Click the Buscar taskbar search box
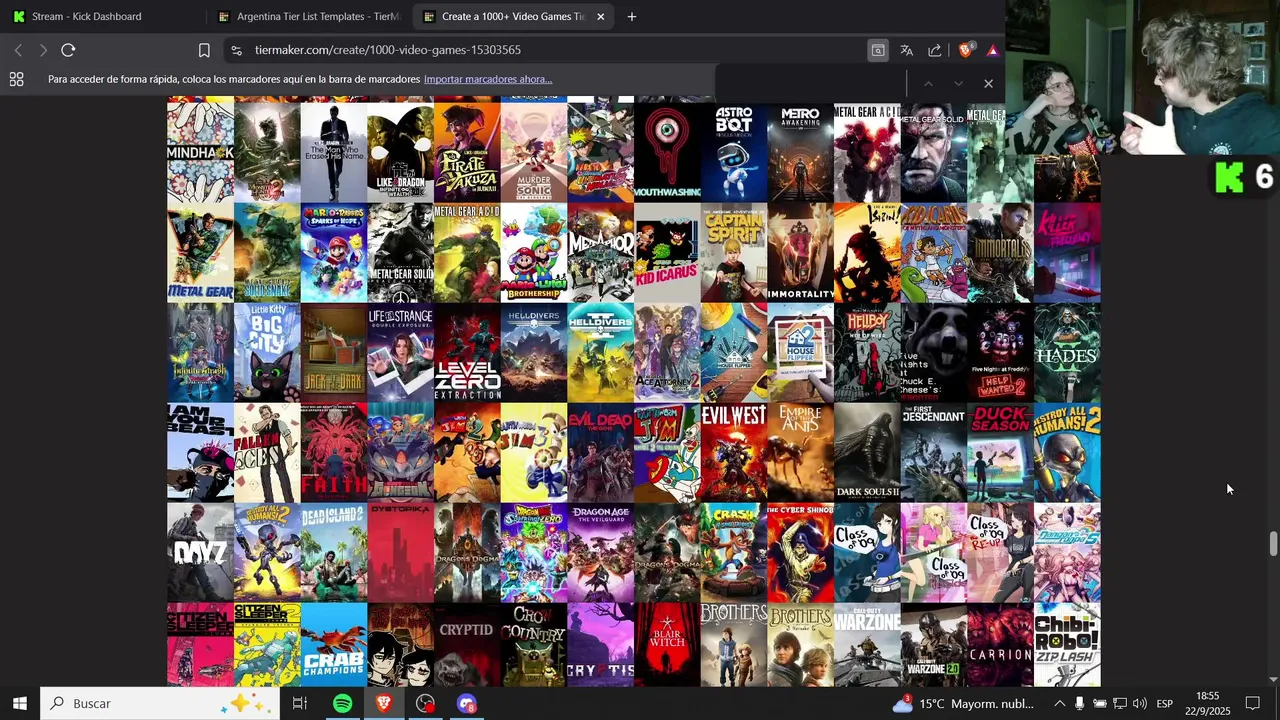Viewport: 1280px width, 720px height. point(160,703)
